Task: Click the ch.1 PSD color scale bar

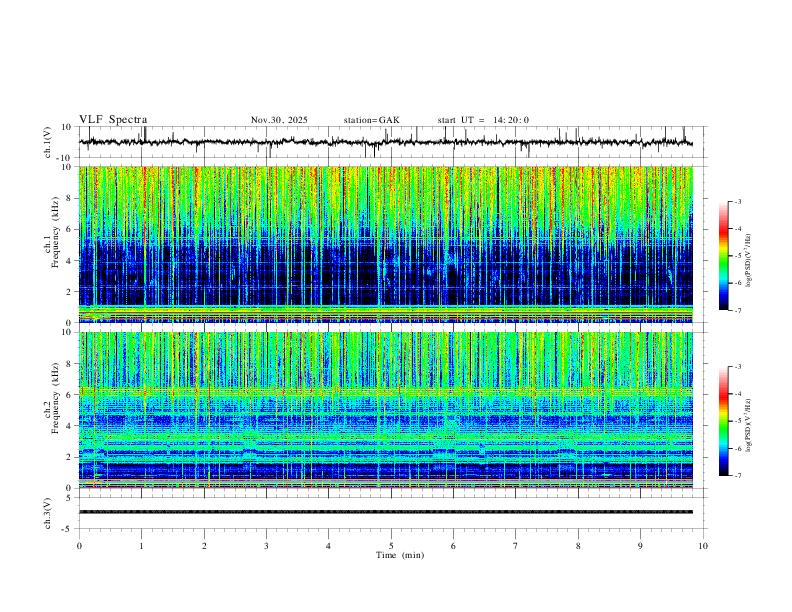Action: pyautogui.click(x=723, y=256)
